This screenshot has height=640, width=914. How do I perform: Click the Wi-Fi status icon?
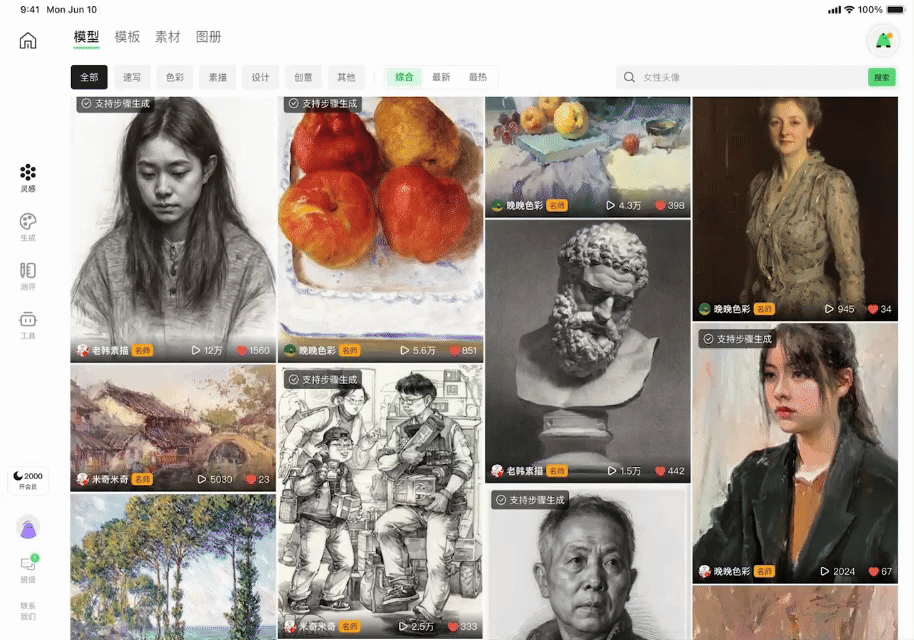pos(849,9)
